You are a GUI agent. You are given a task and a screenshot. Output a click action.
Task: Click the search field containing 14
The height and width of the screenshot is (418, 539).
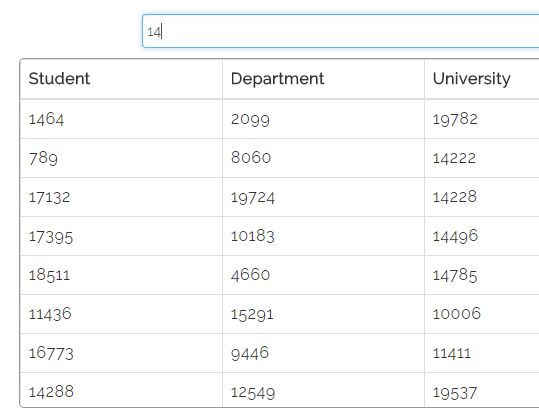(x=340, y=31)
